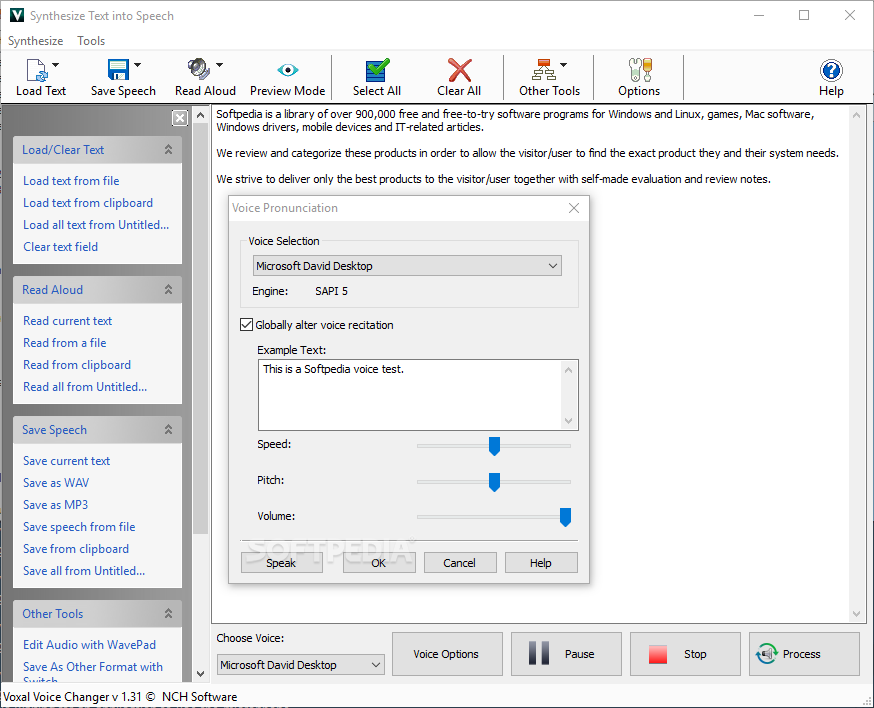
Task: Click the Save Speech floppy disk icon
Action: pos(118,70)
